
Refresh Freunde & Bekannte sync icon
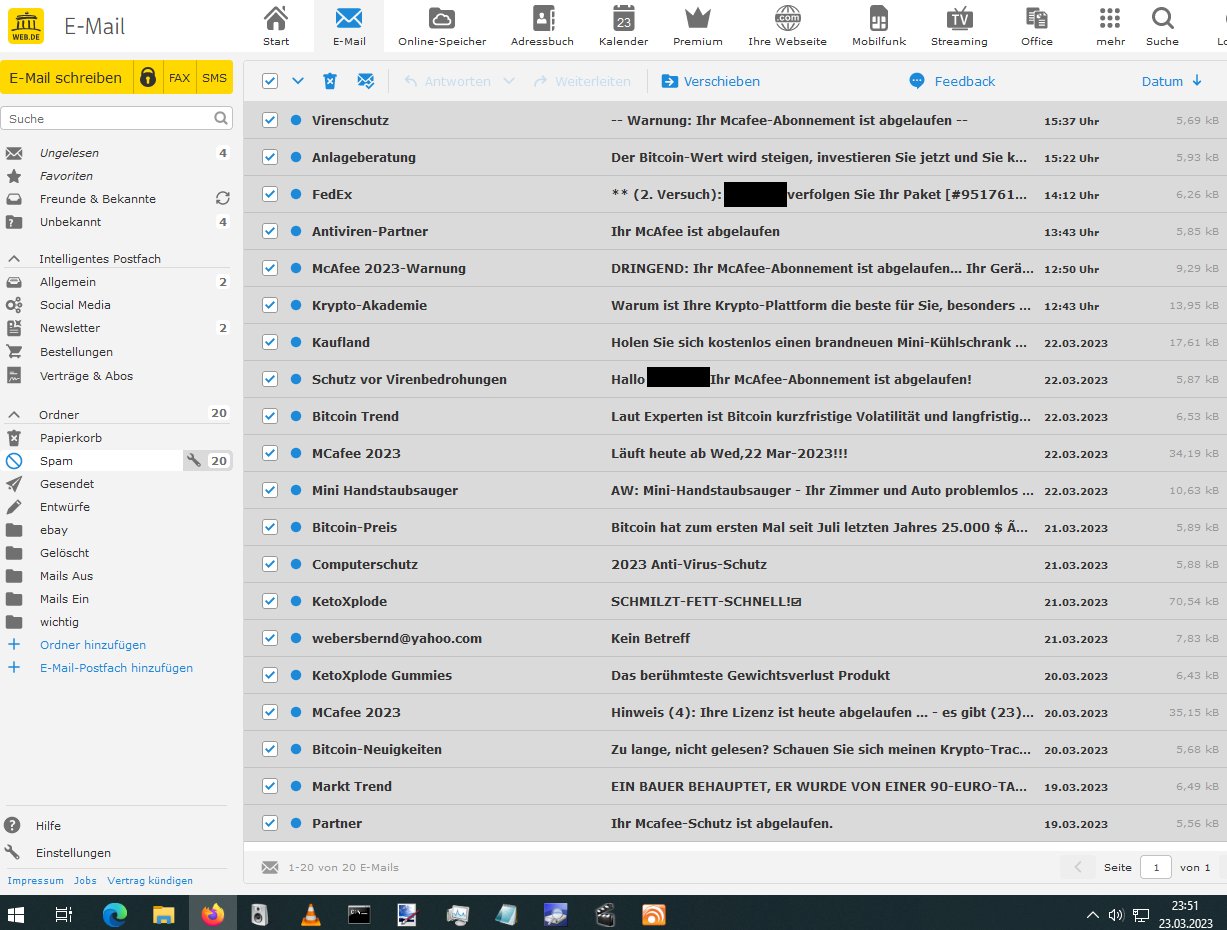[223, 199]
